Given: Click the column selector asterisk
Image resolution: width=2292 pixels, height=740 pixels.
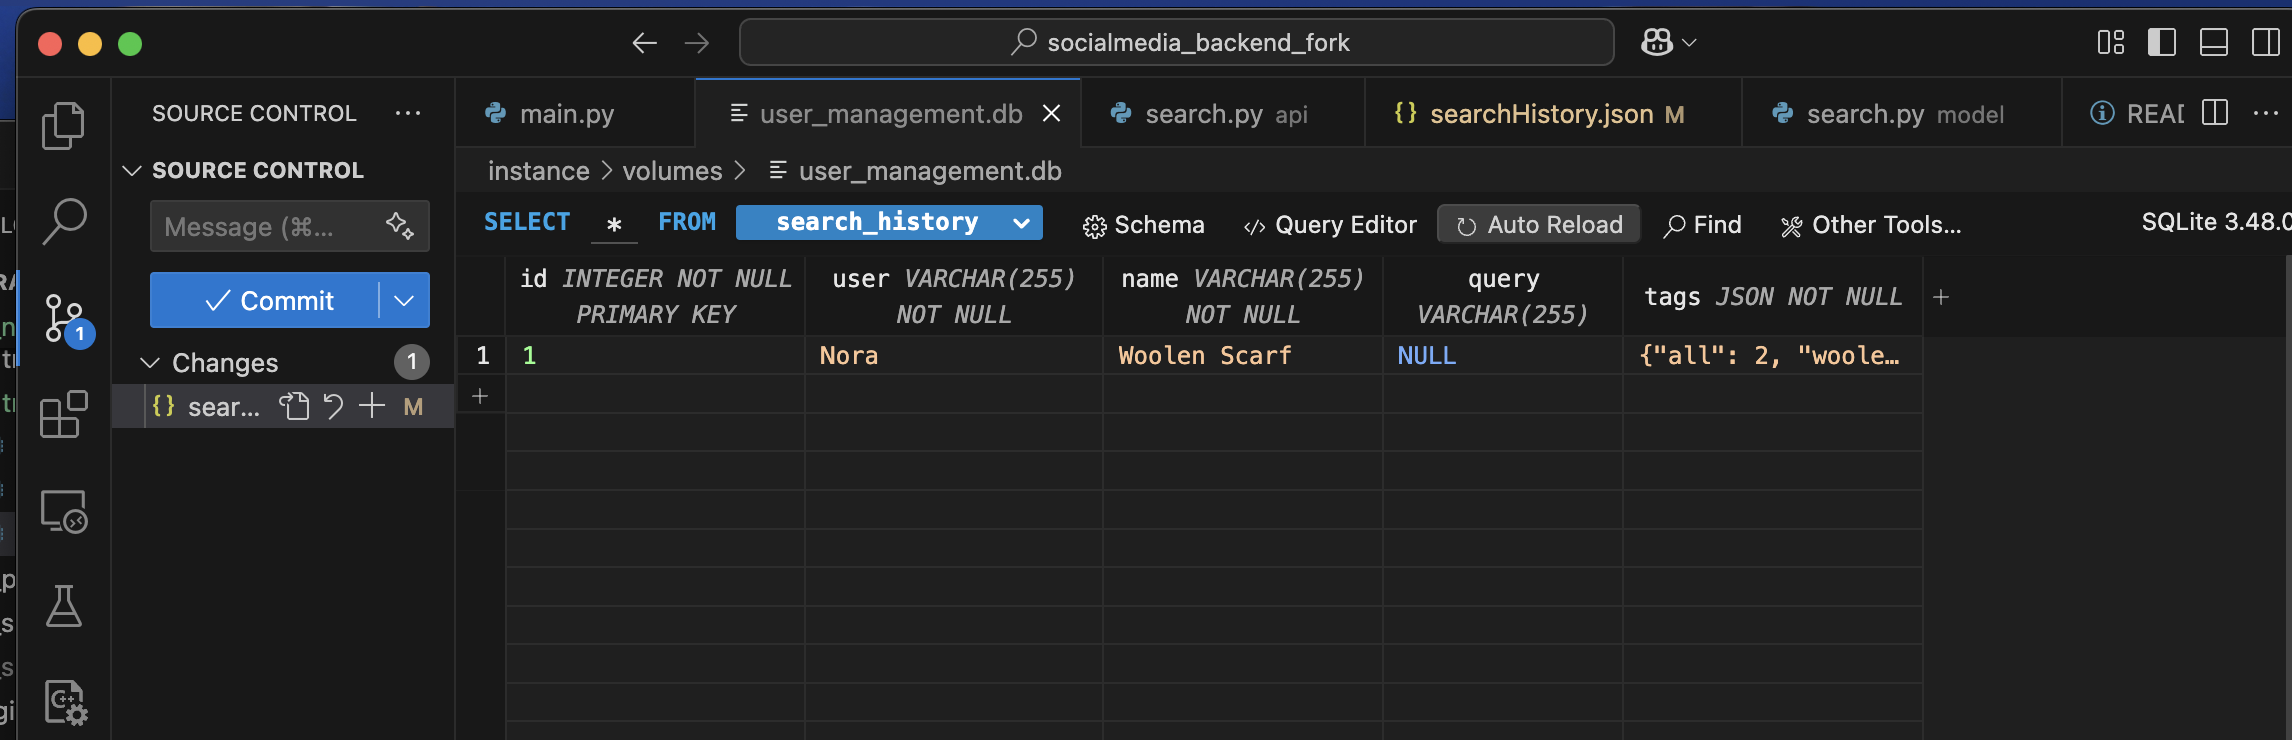Looking at the screenshot, I should point(614,224).
